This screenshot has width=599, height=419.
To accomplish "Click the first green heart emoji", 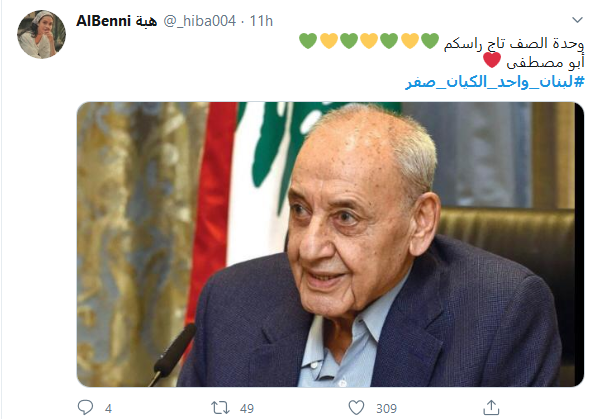I will [430, 41].
